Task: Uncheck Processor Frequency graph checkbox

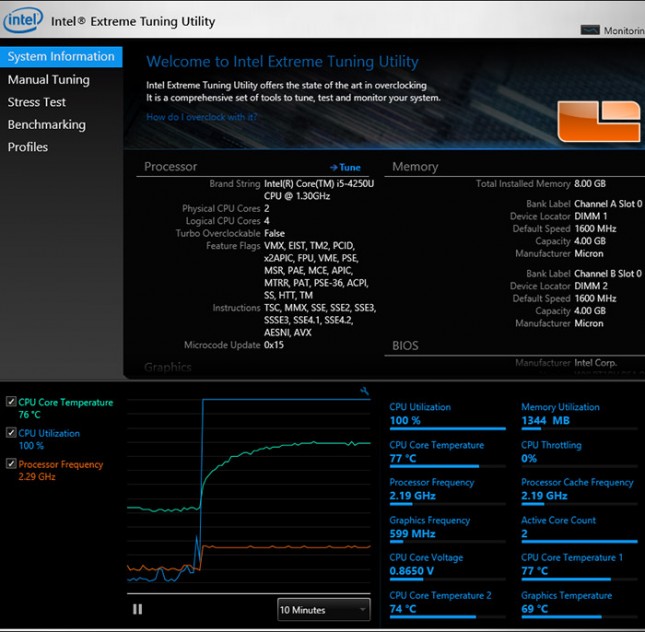Action: (x=11, y=464)
